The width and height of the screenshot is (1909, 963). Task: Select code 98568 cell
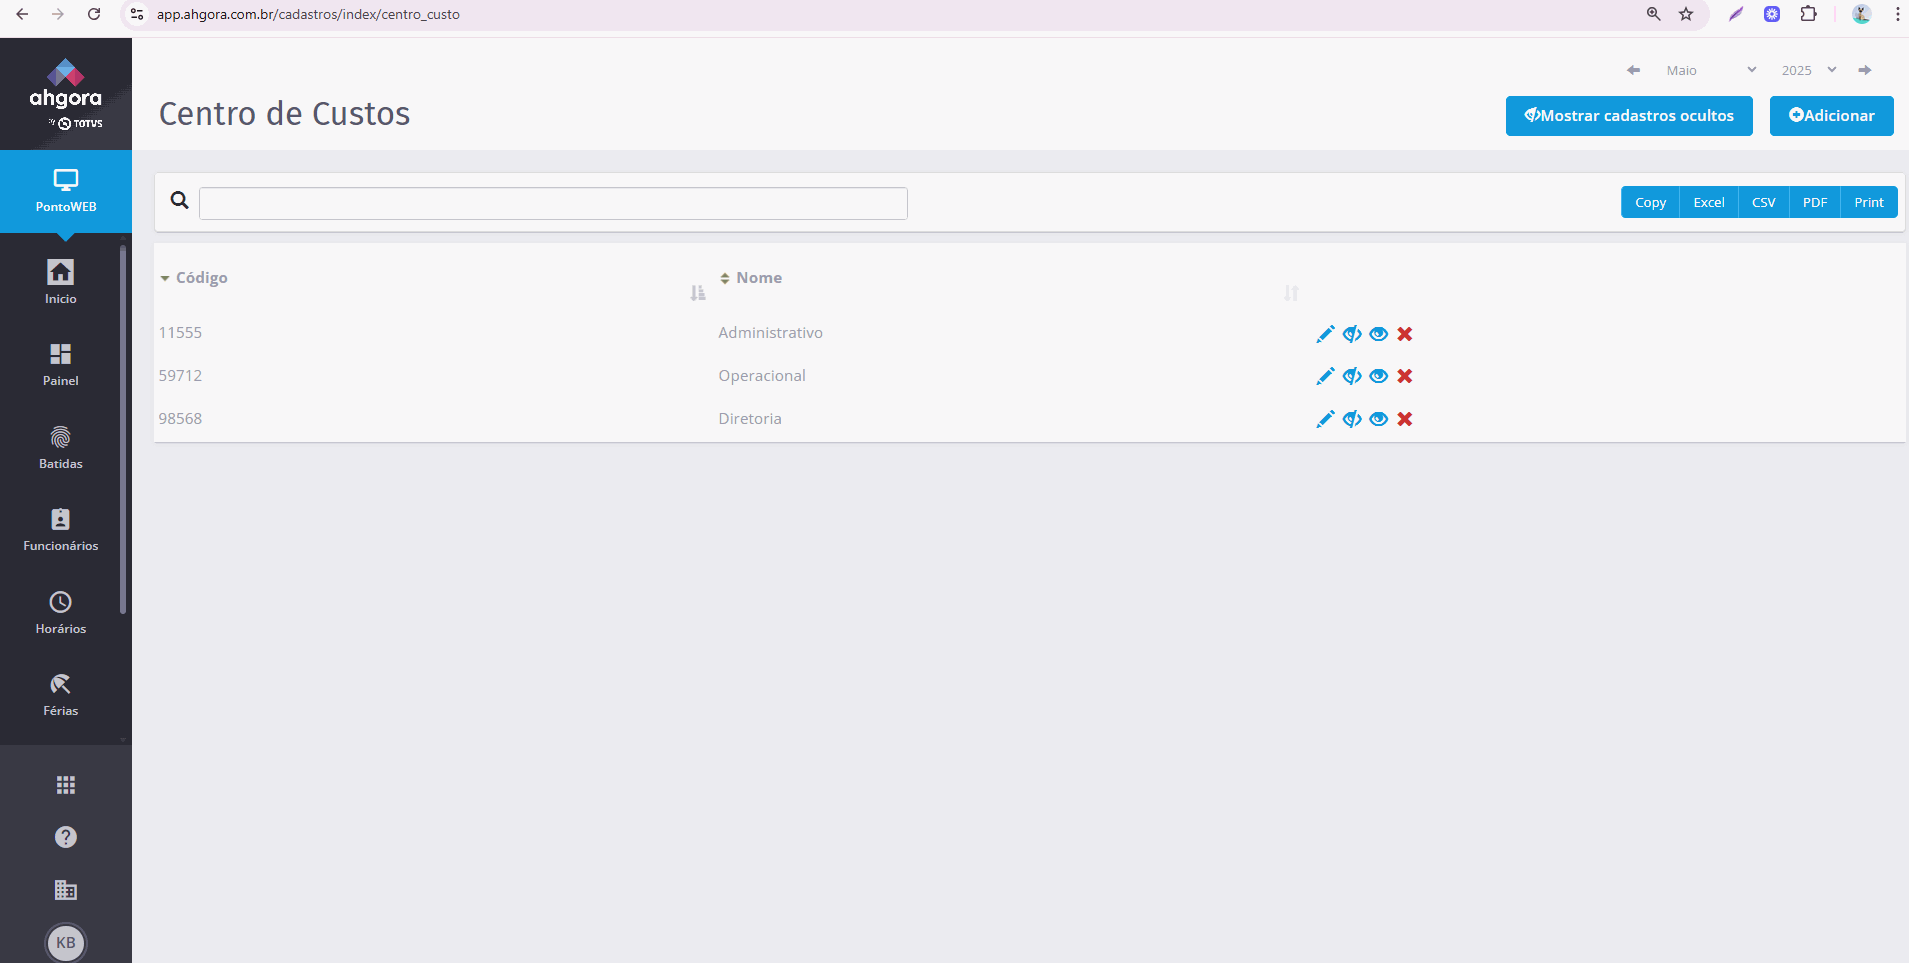point(180,419)
